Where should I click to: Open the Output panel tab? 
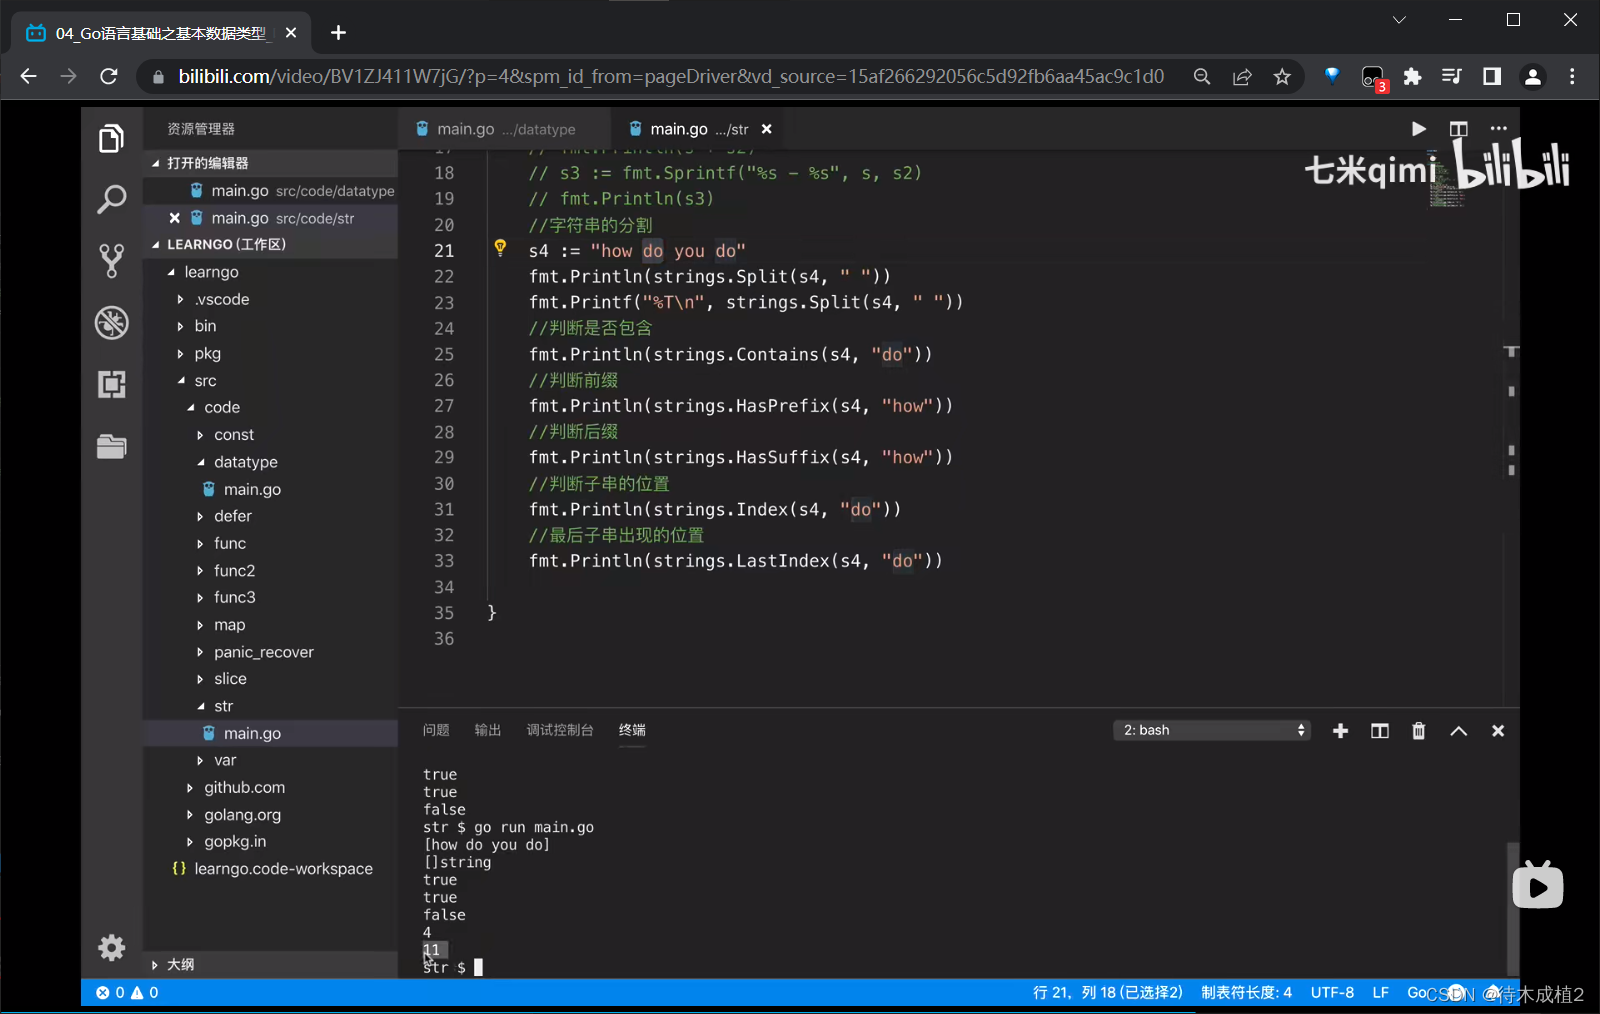tap(488, 730)
